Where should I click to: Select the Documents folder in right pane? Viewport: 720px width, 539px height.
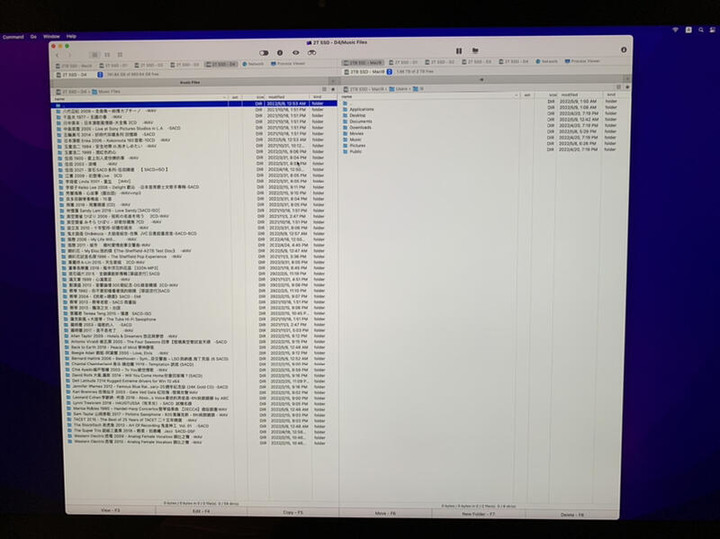tap(360, 121)
